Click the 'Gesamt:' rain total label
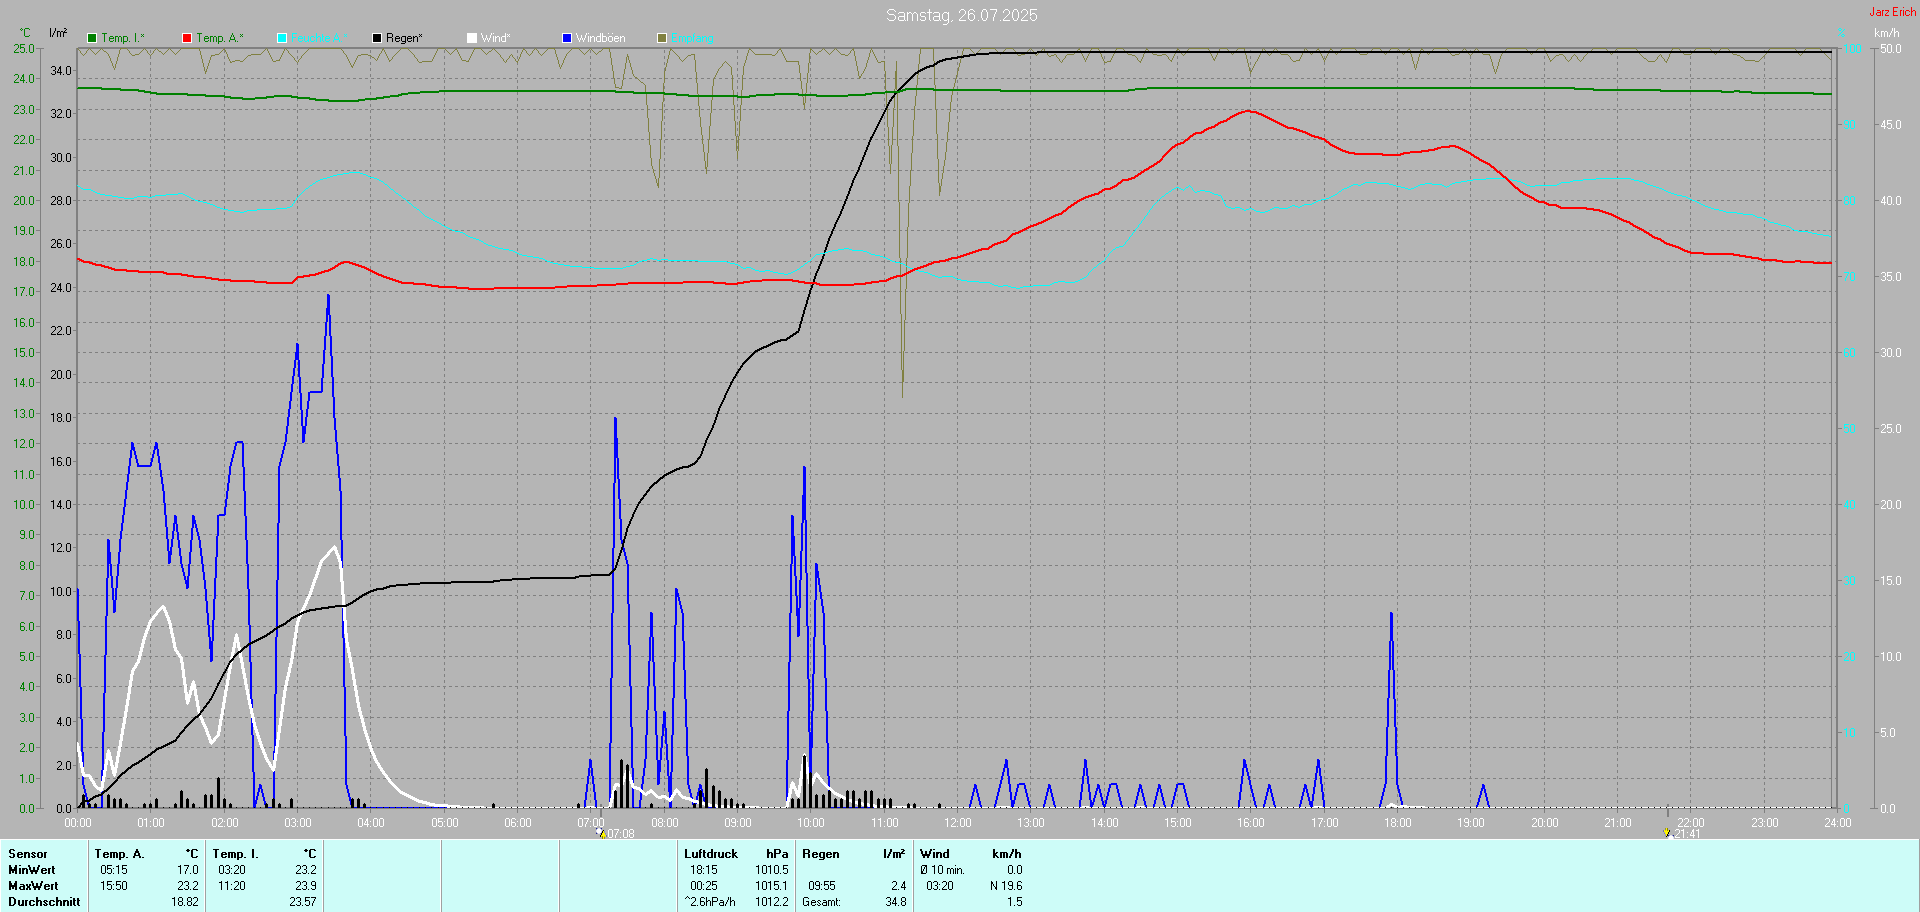Image resolution: width=1920 pixels, height=912 pixels. 821,902
